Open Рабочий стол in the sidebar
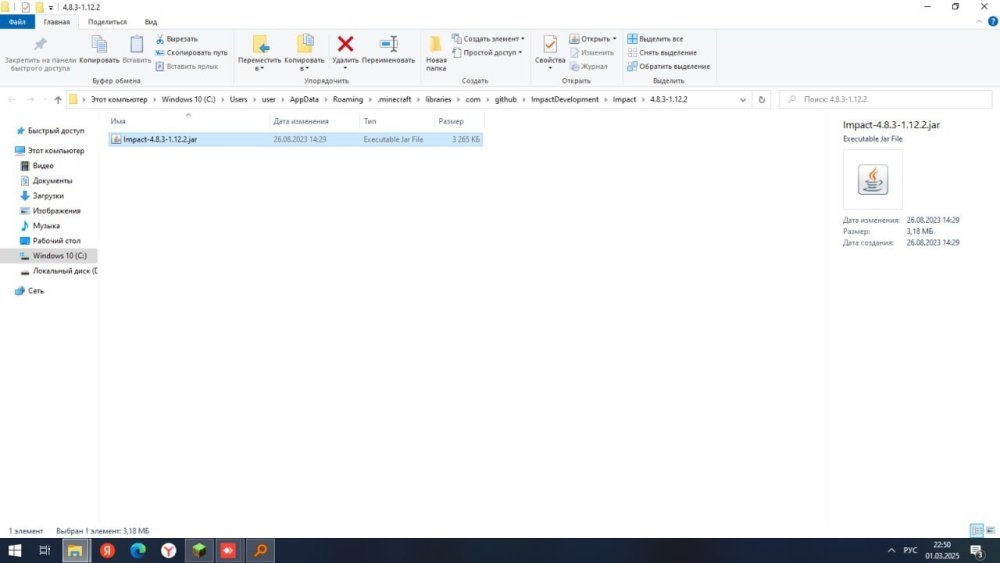The width and height of the screenshot is (1000, 563). click(50, 240)
